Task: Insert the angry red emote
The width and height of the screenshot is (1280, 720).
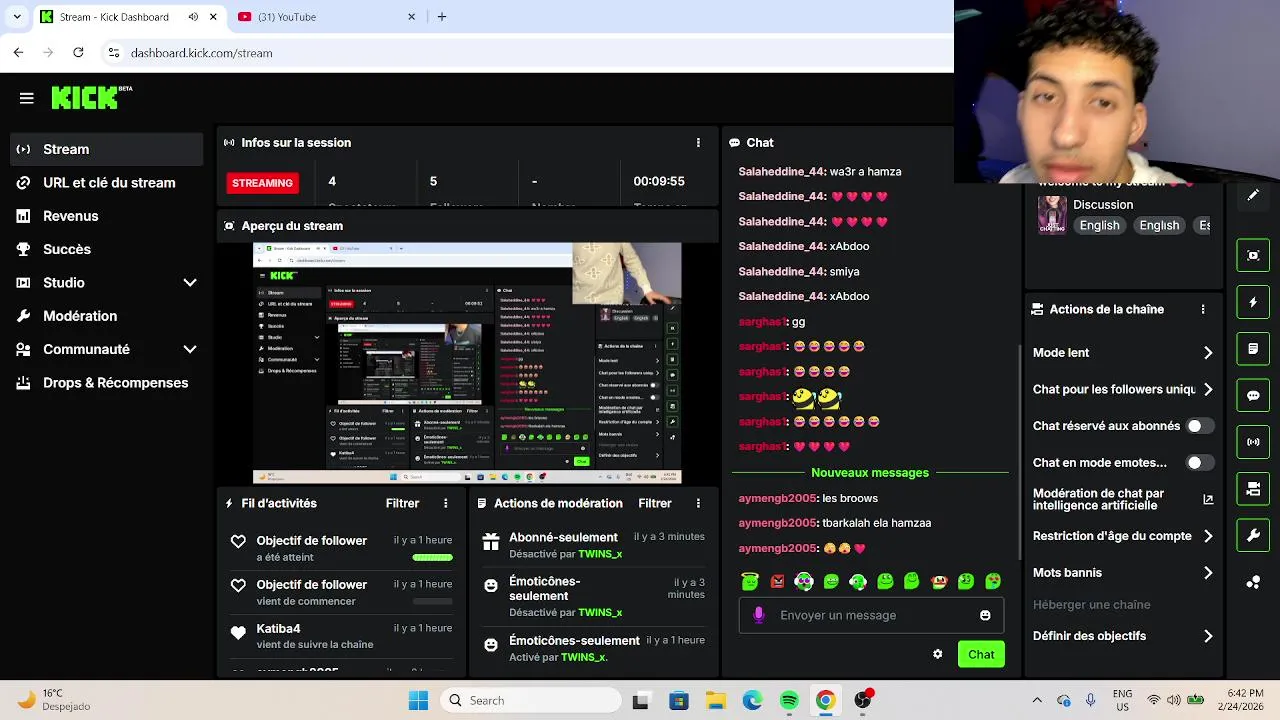Action: 777,581
